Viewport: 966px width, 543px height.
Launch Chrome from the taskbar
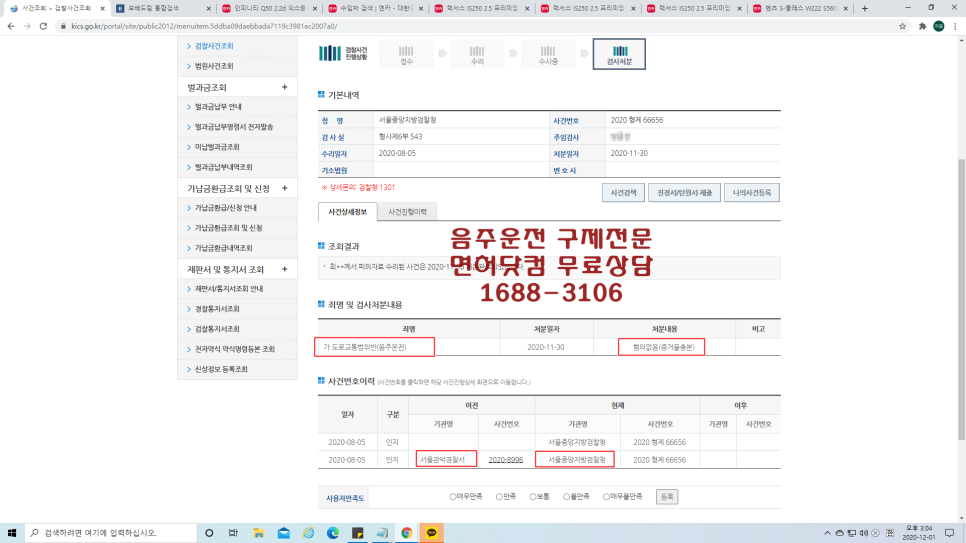click(x=407, y=533)
